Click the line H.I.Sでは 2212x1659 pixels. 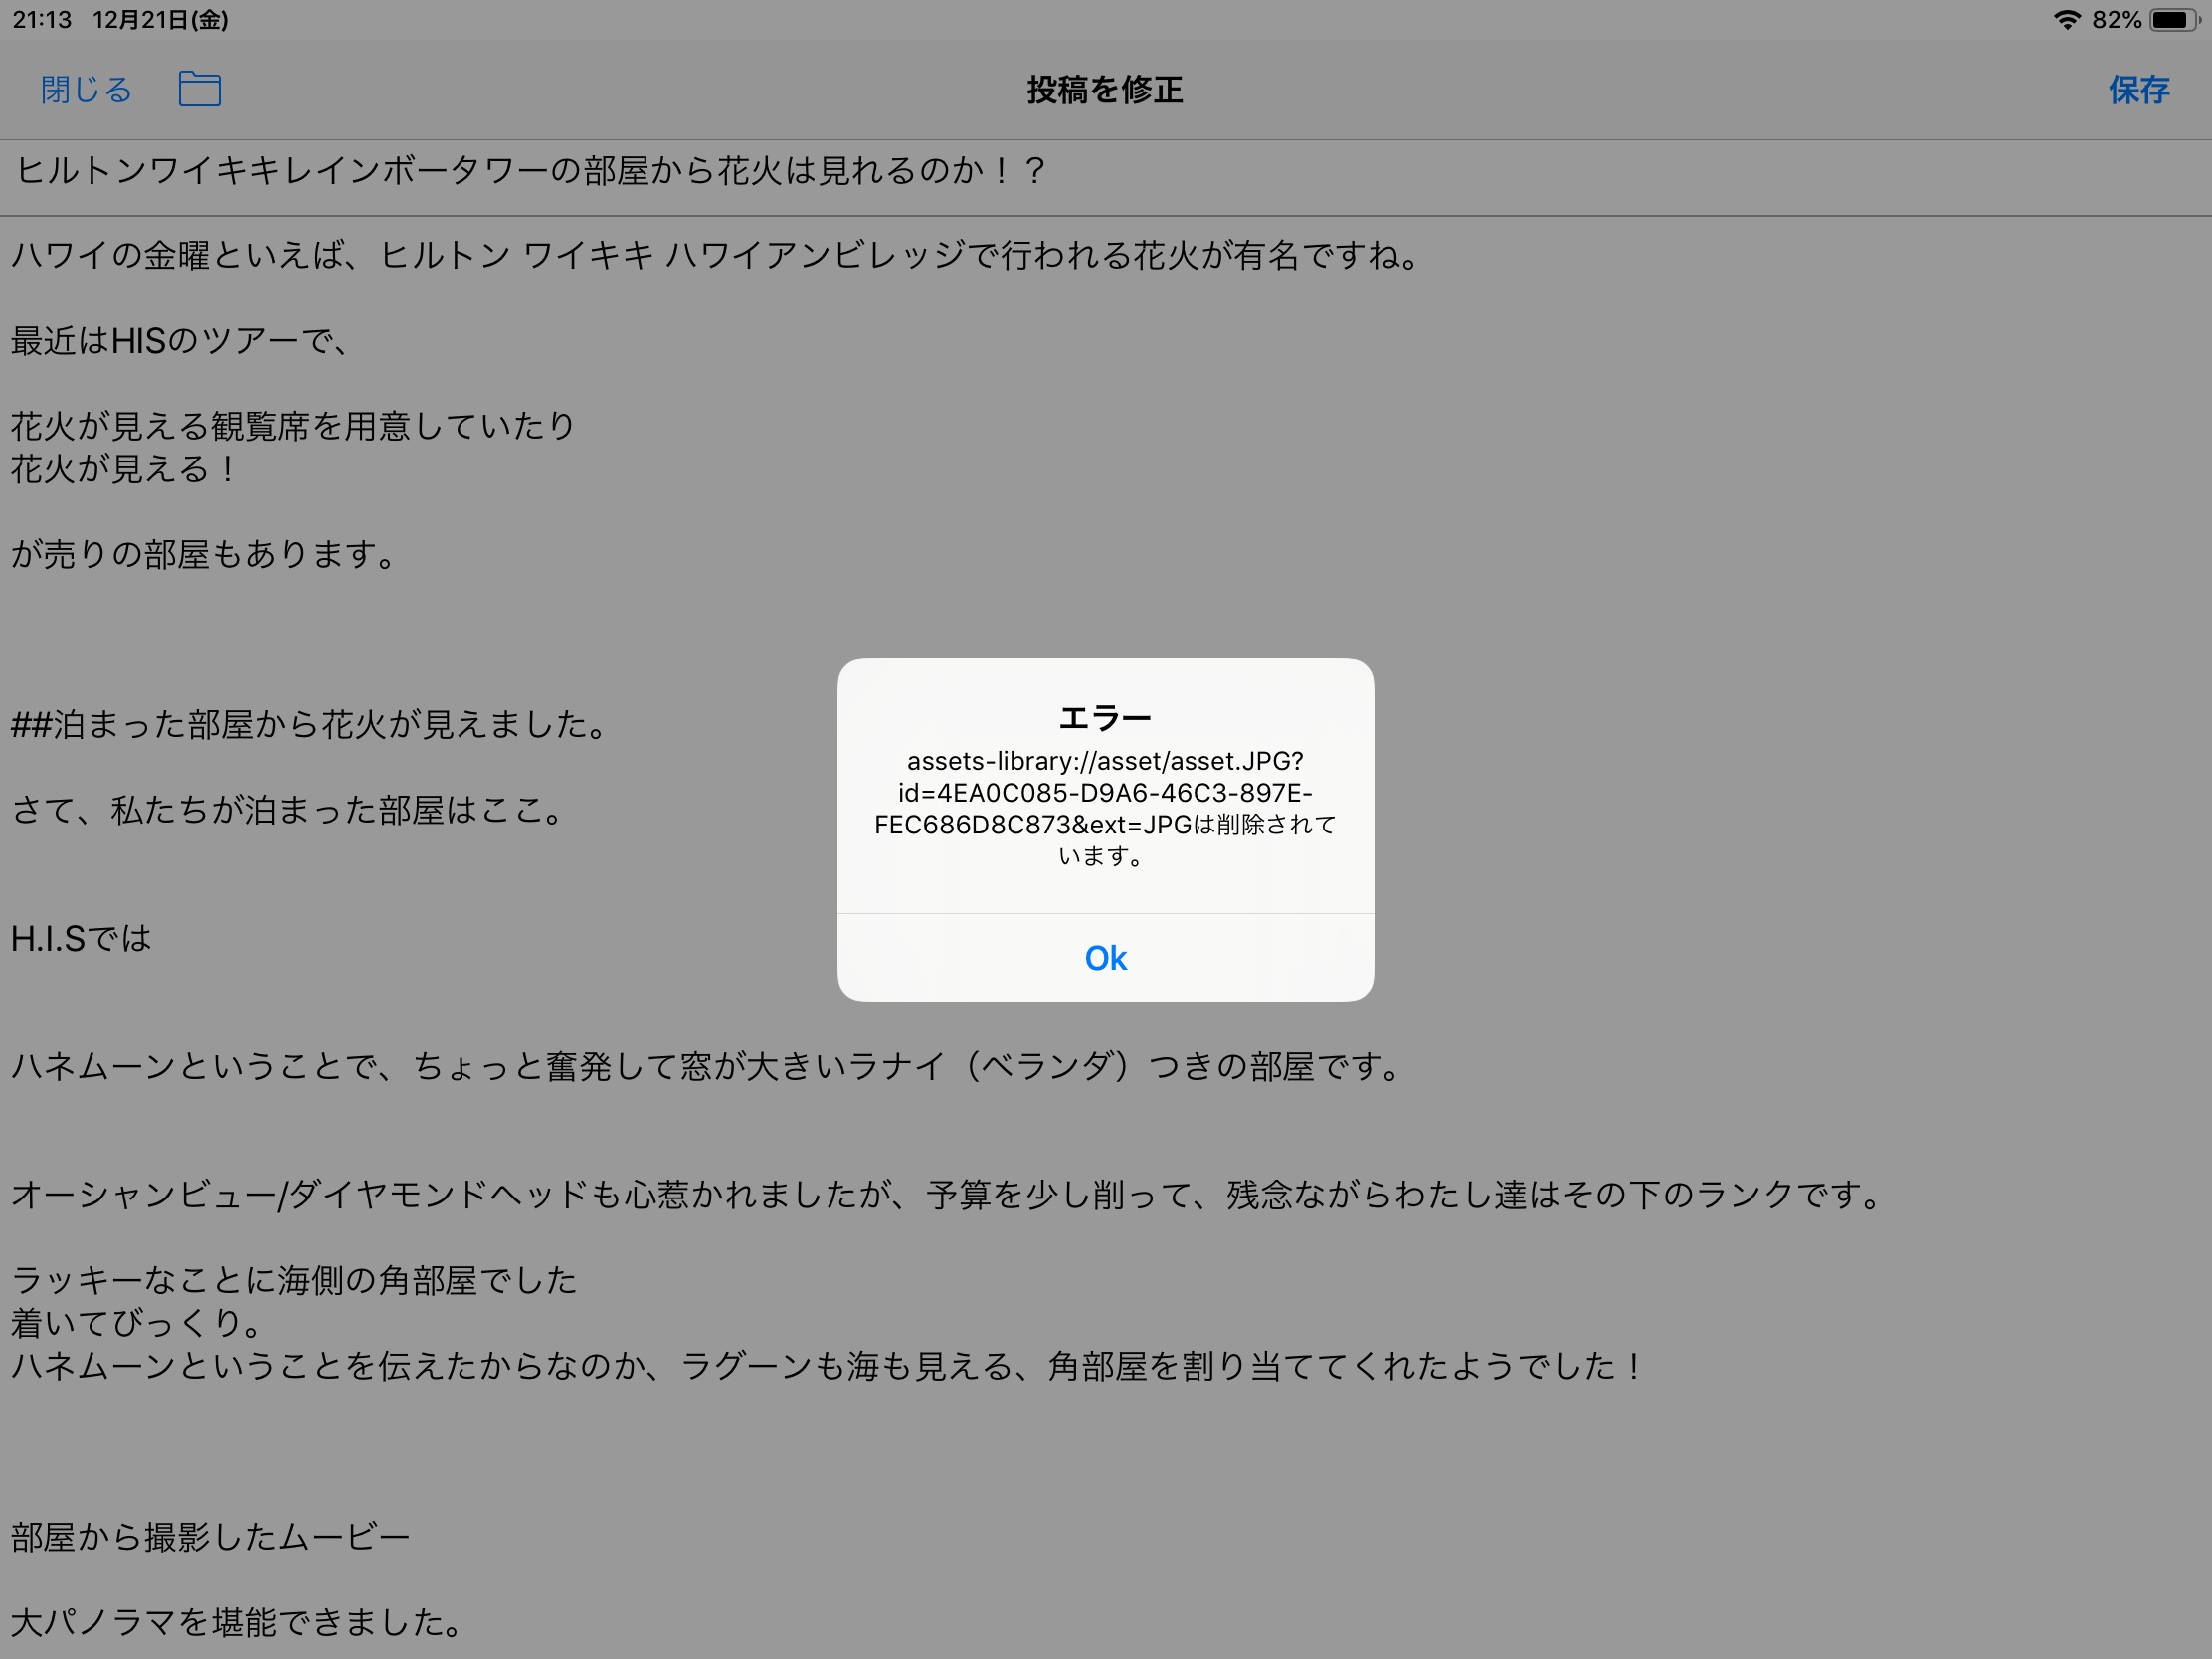81,937
